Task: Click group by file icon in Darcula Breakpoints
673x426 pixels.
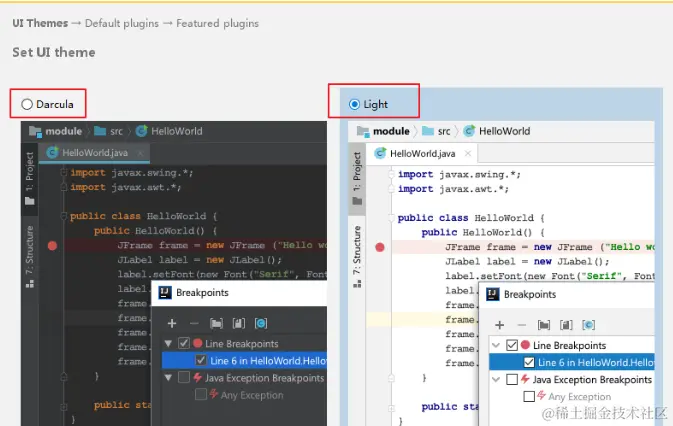Action: 239,323
